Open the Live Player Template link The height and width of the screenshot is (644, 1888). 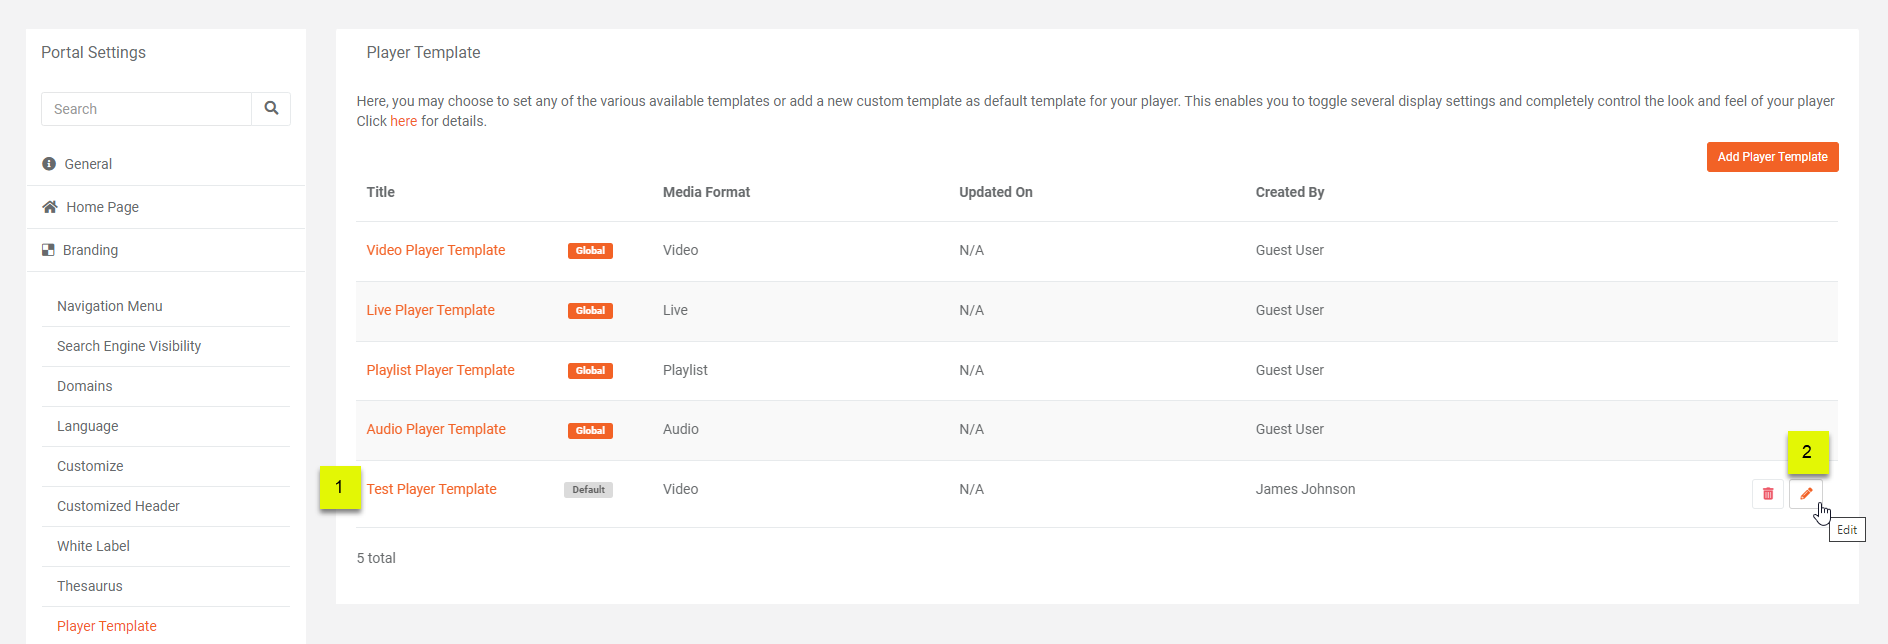click(x=430, y=310)
